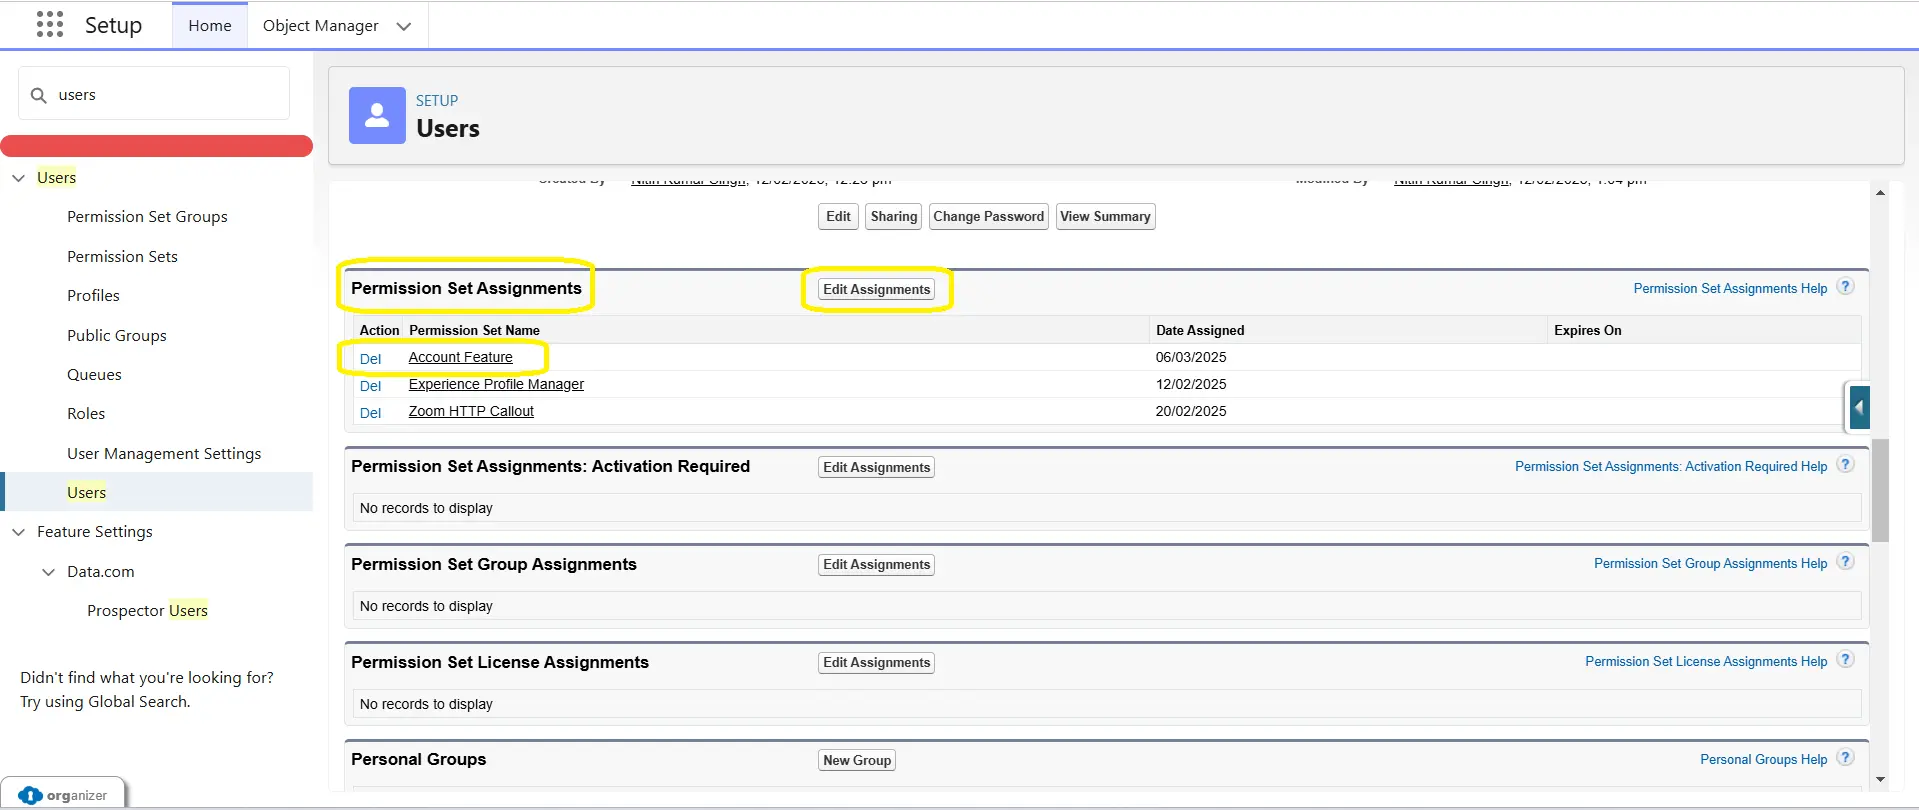Open Activation Required help question icon
Viewport: 1919px width, 810px height.
1846,464
